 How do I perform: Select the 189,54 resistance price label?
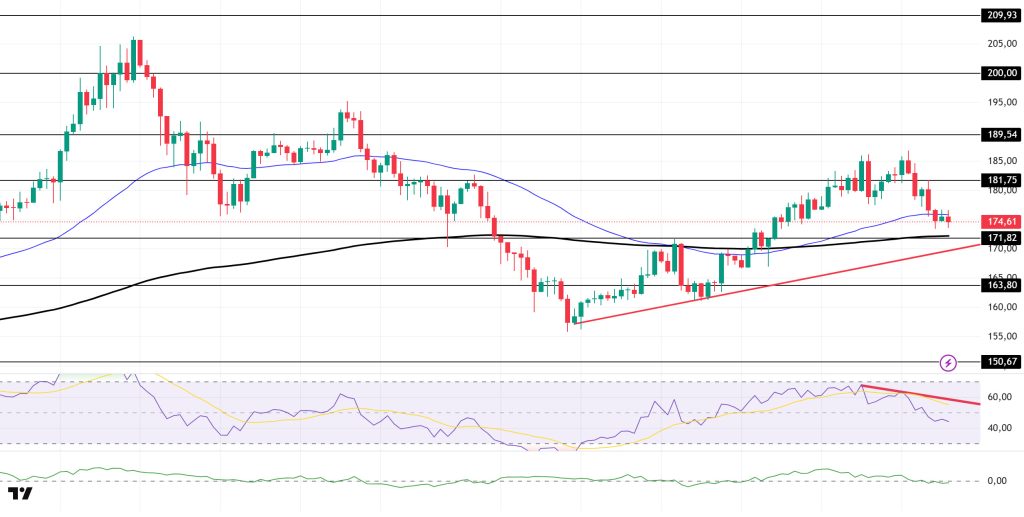pos(1000,134)
